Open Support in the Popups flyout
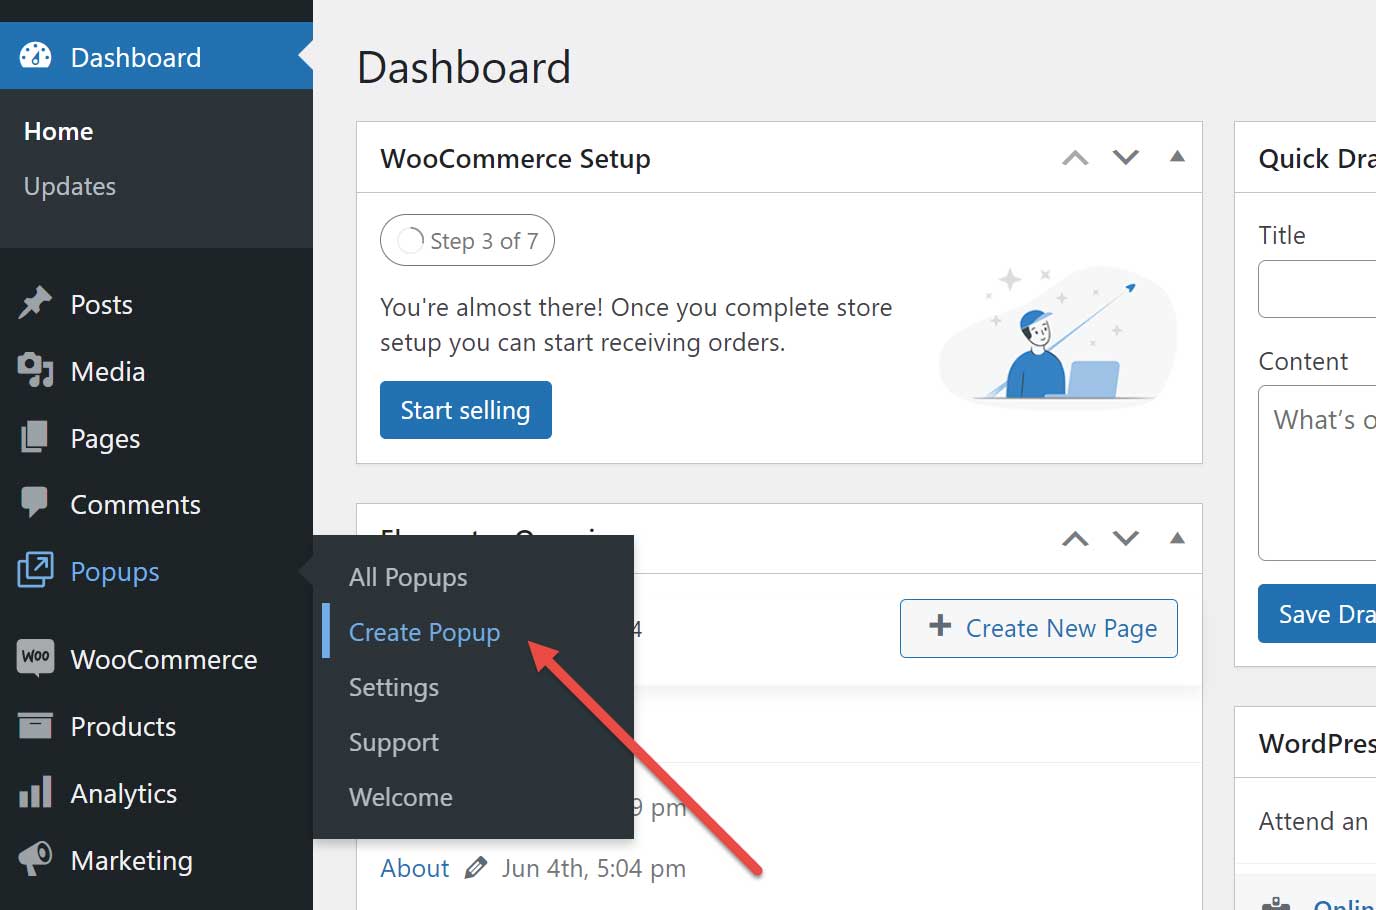 coord(394,742)
